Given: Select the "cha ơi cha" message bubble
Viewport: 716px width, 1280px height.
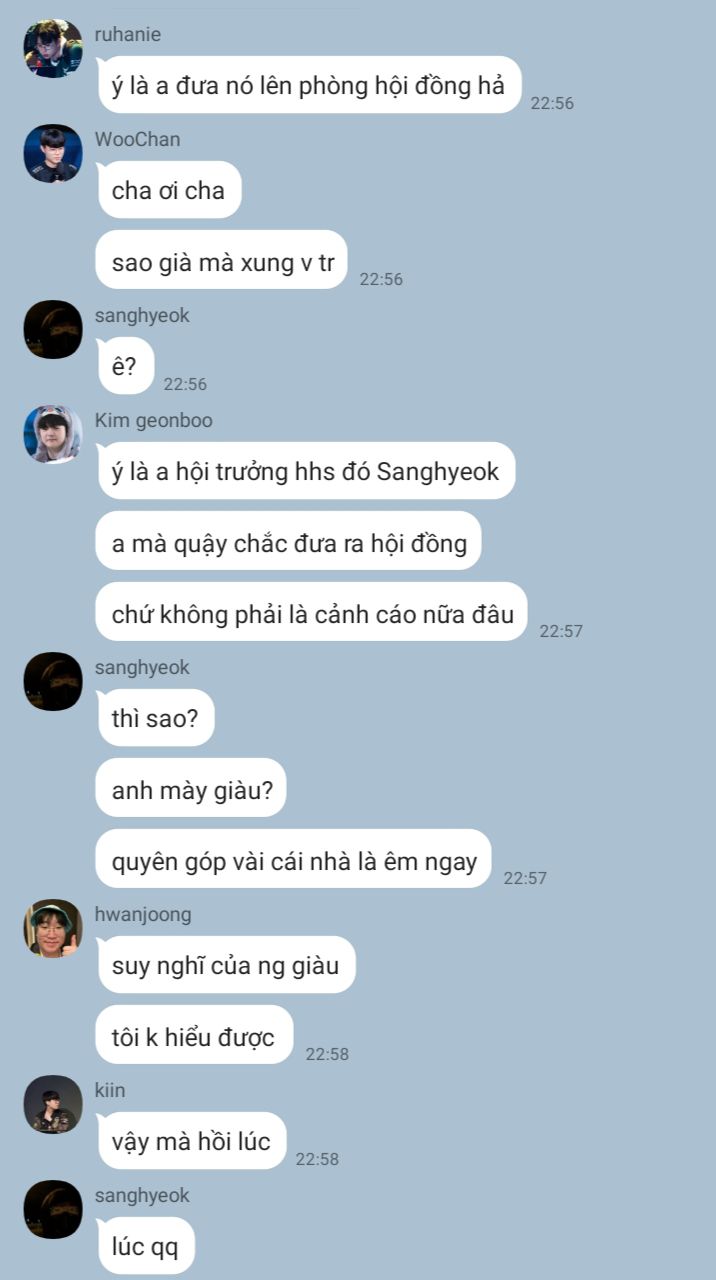Looking at the screenshot, I should pos(169,190).
